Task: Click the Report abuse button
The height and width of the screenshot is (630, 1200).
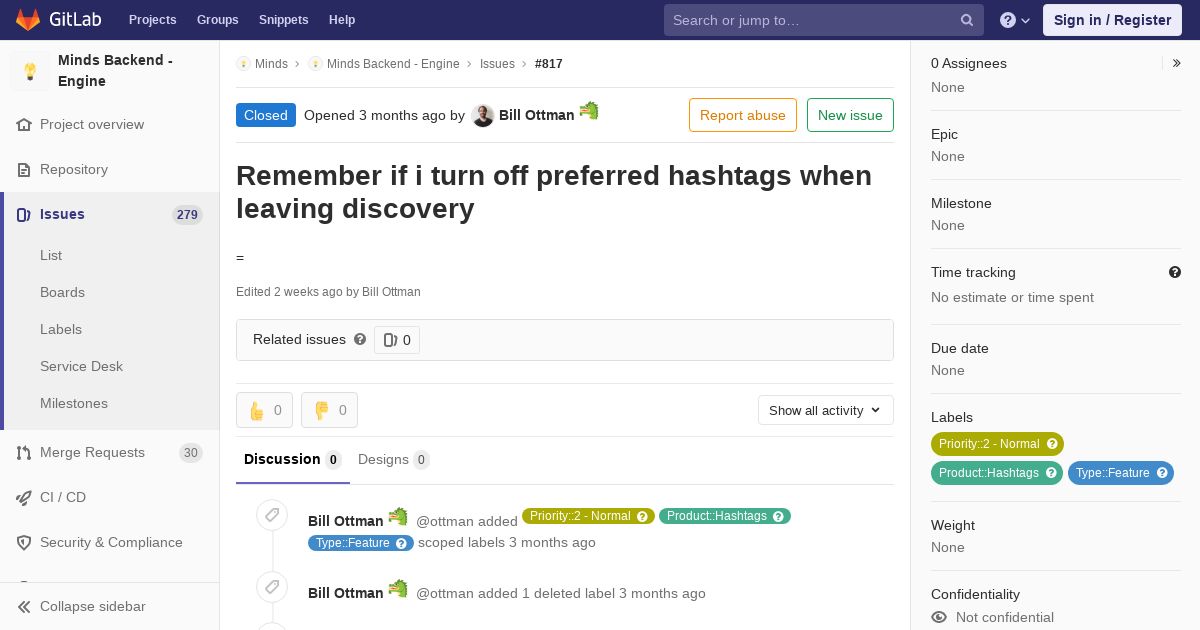Action: tap(743, 115)
